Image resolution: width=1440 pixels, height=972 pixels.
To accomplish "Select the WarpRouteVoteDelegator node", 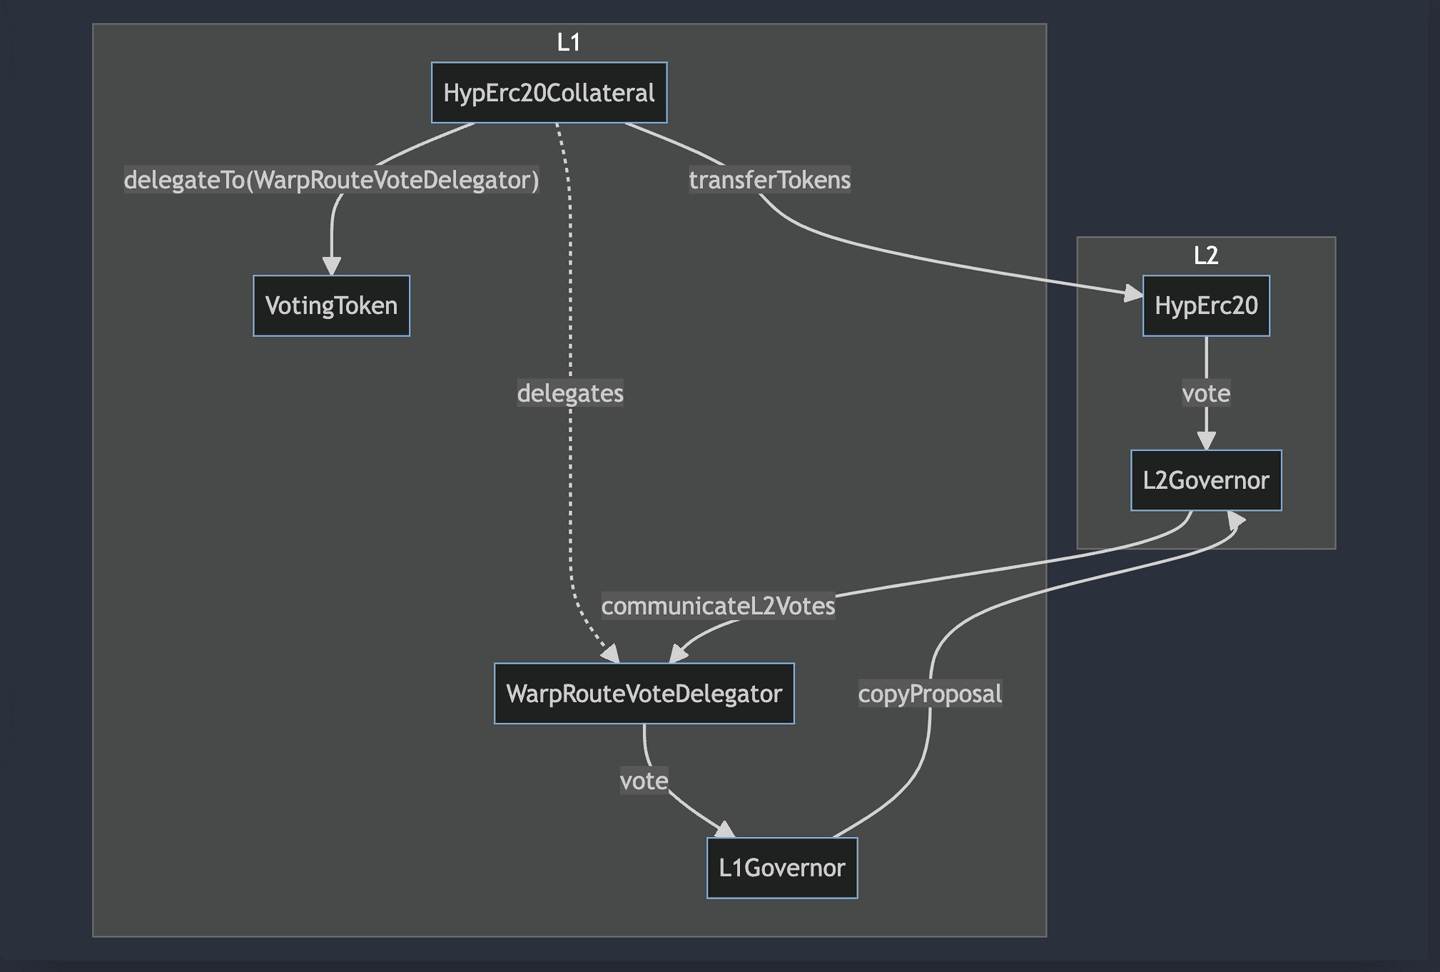I will (644, 693).
